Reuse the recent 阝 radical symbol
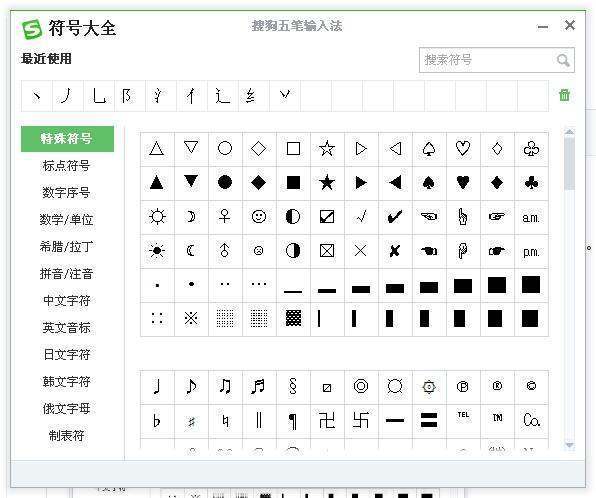596x498 pixels. 129,96
